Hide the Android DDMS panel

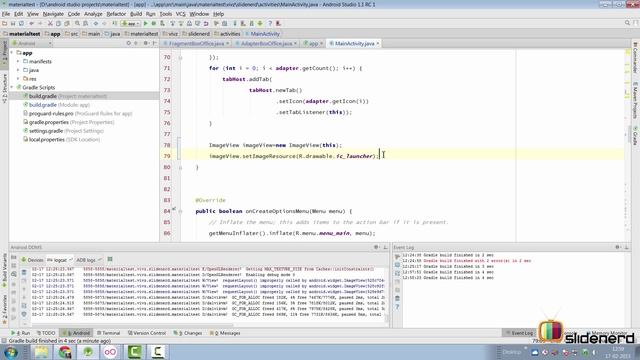[385, 247]
